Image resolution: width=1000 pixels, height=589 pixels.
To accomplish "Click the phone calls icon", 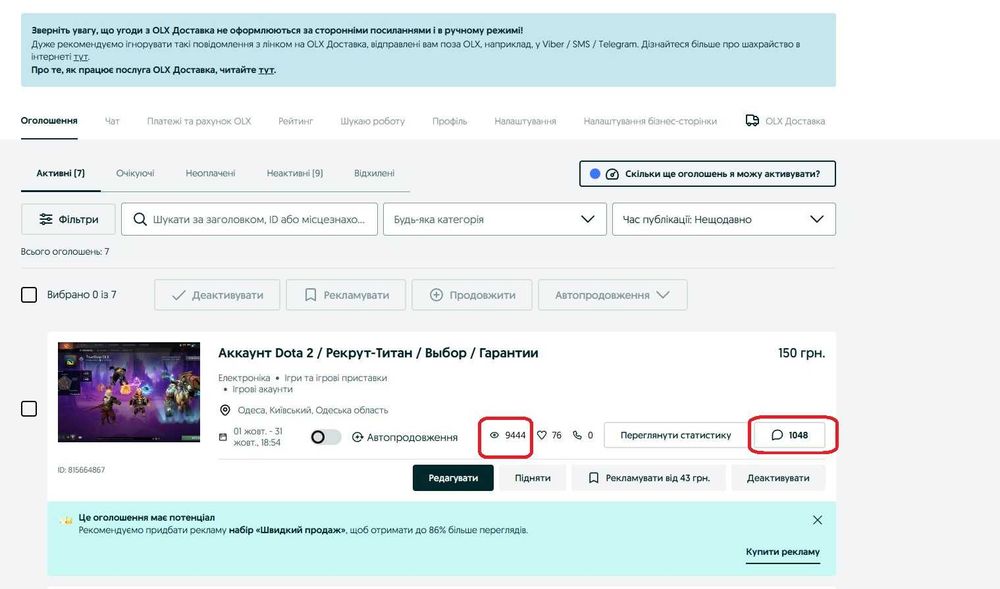I will pyautogui.click(x=577, y=435).
